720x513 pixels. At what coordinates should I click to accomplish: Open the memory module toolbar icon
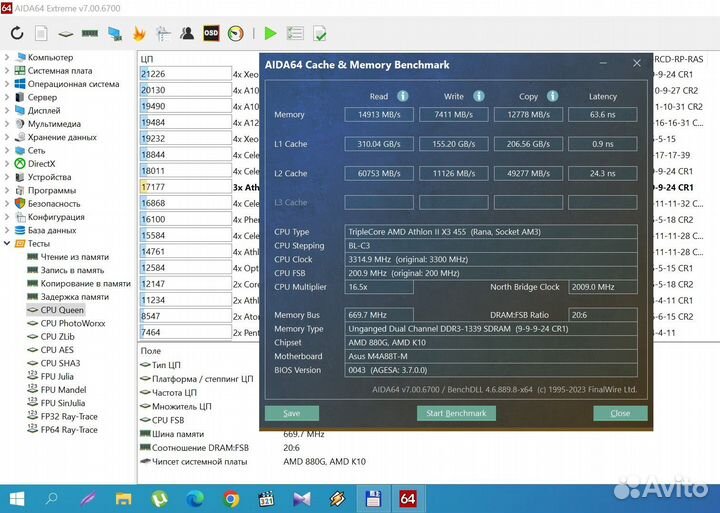tap(90, 33)
